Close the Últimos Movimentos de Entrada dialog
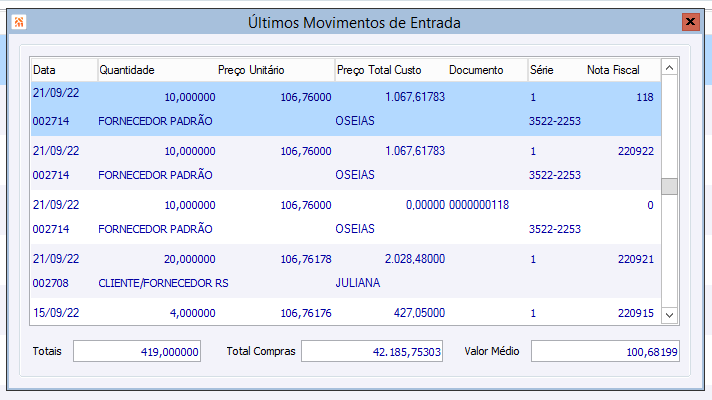 click(x=690, y=22)
